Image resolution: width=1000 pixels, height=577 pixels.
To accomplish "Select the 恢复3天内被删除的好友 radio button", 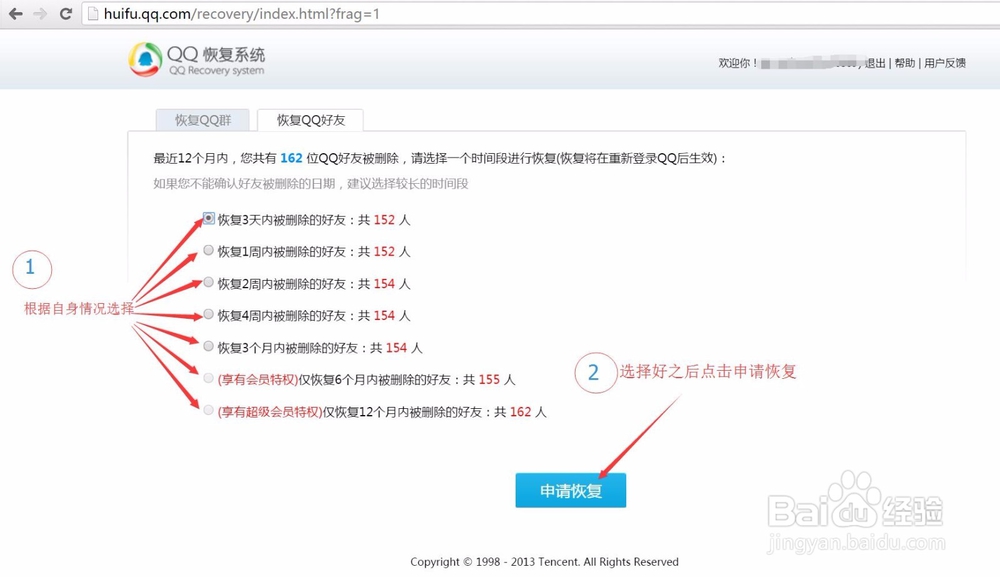I will (x=209, y=219).
